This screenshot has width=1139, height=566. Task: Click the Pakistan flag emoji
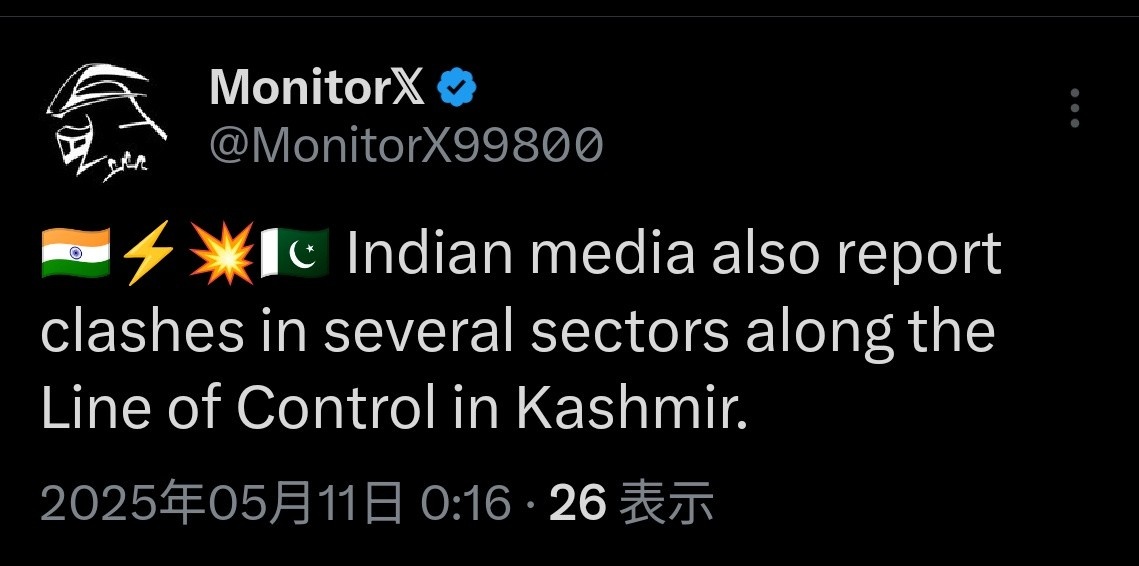pos(296,255)
